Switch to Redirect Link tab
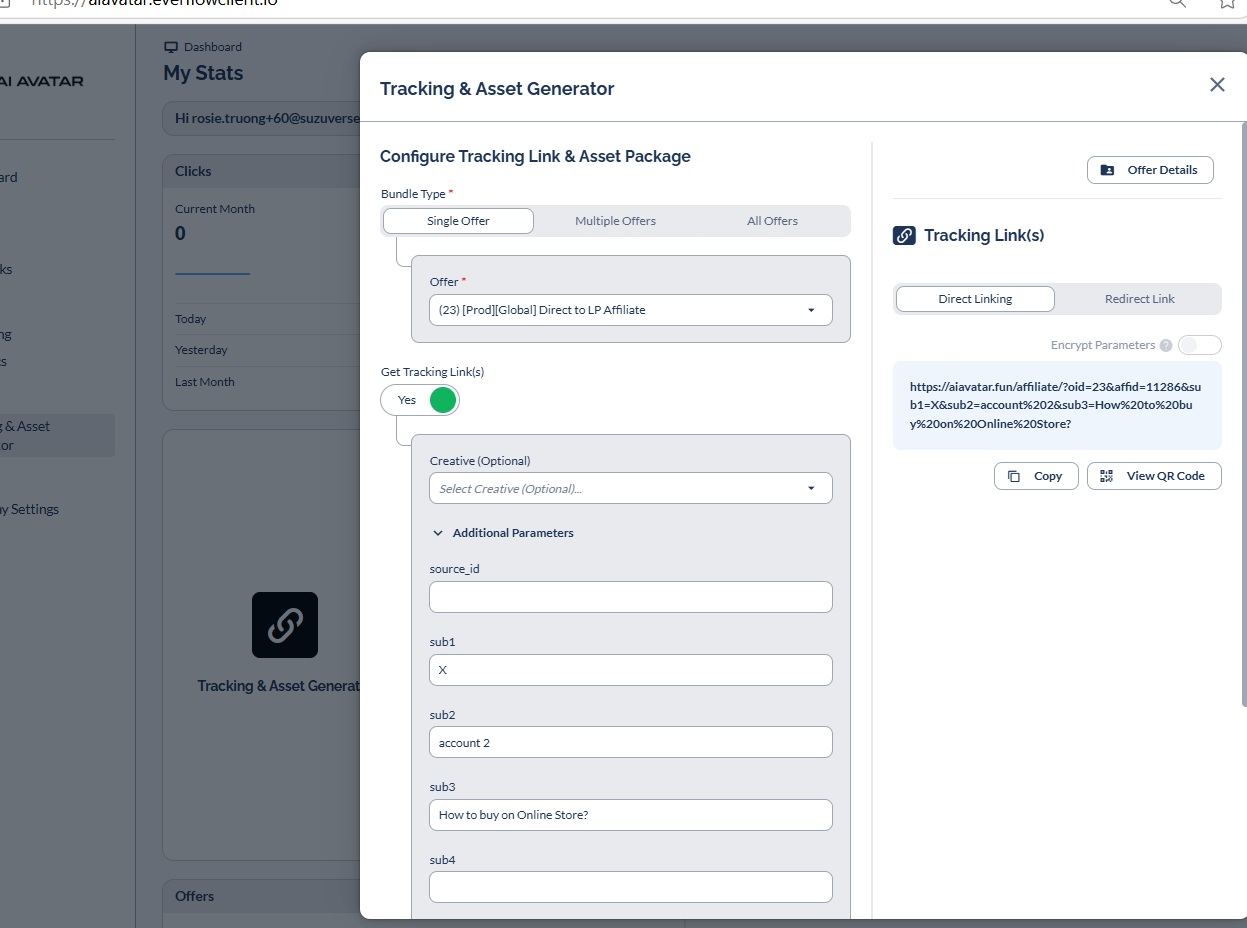 pos(1139,299)
